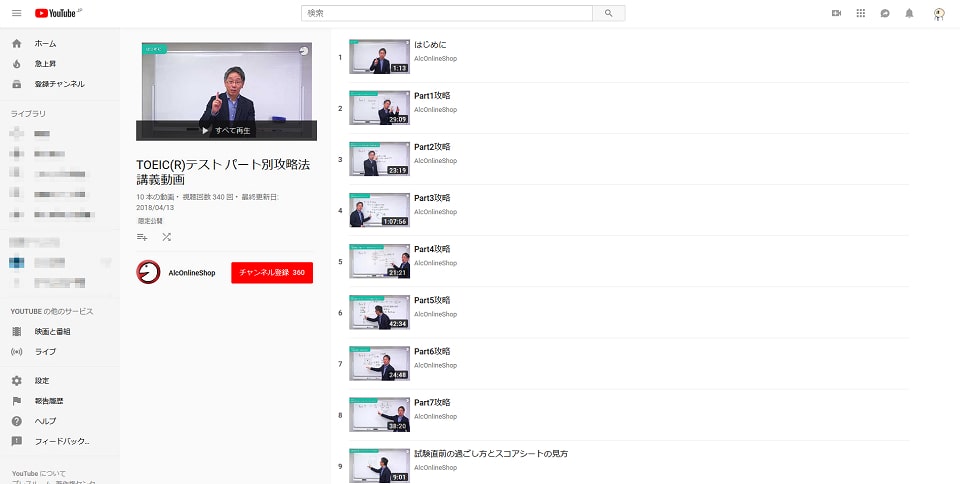Click the ライブラリ section heading
Image resolution: width=960 pixels, height=484 pixels.
coord(28,114)
